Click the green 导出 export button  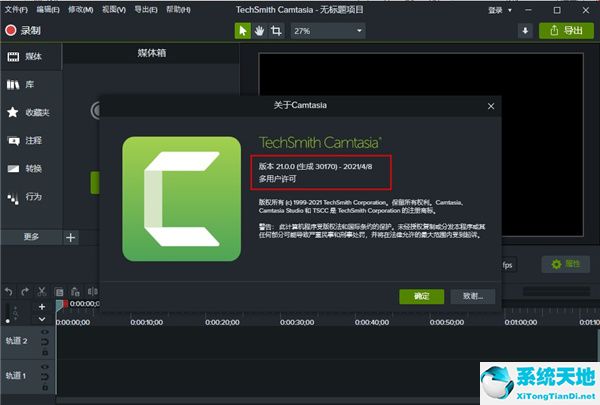click(x=566, y=31)
